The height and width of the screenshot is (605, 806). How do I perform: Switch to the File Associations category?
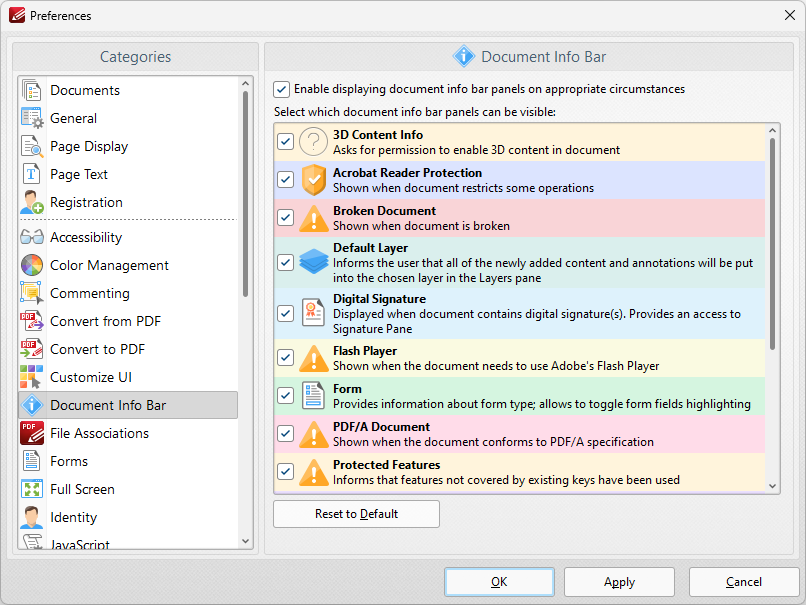click(128, 433)
